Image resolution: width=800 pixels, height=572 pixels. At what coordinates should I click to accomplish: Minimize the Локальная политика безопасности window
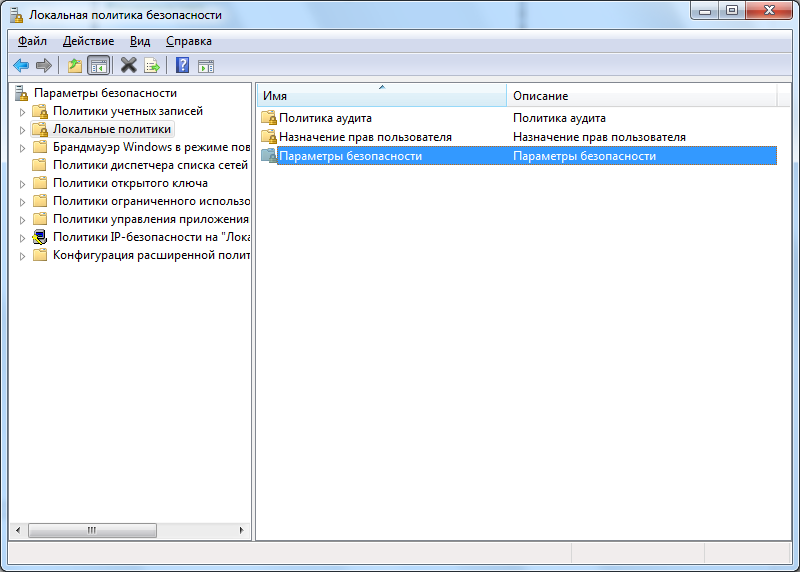click(x=705, y=11)
